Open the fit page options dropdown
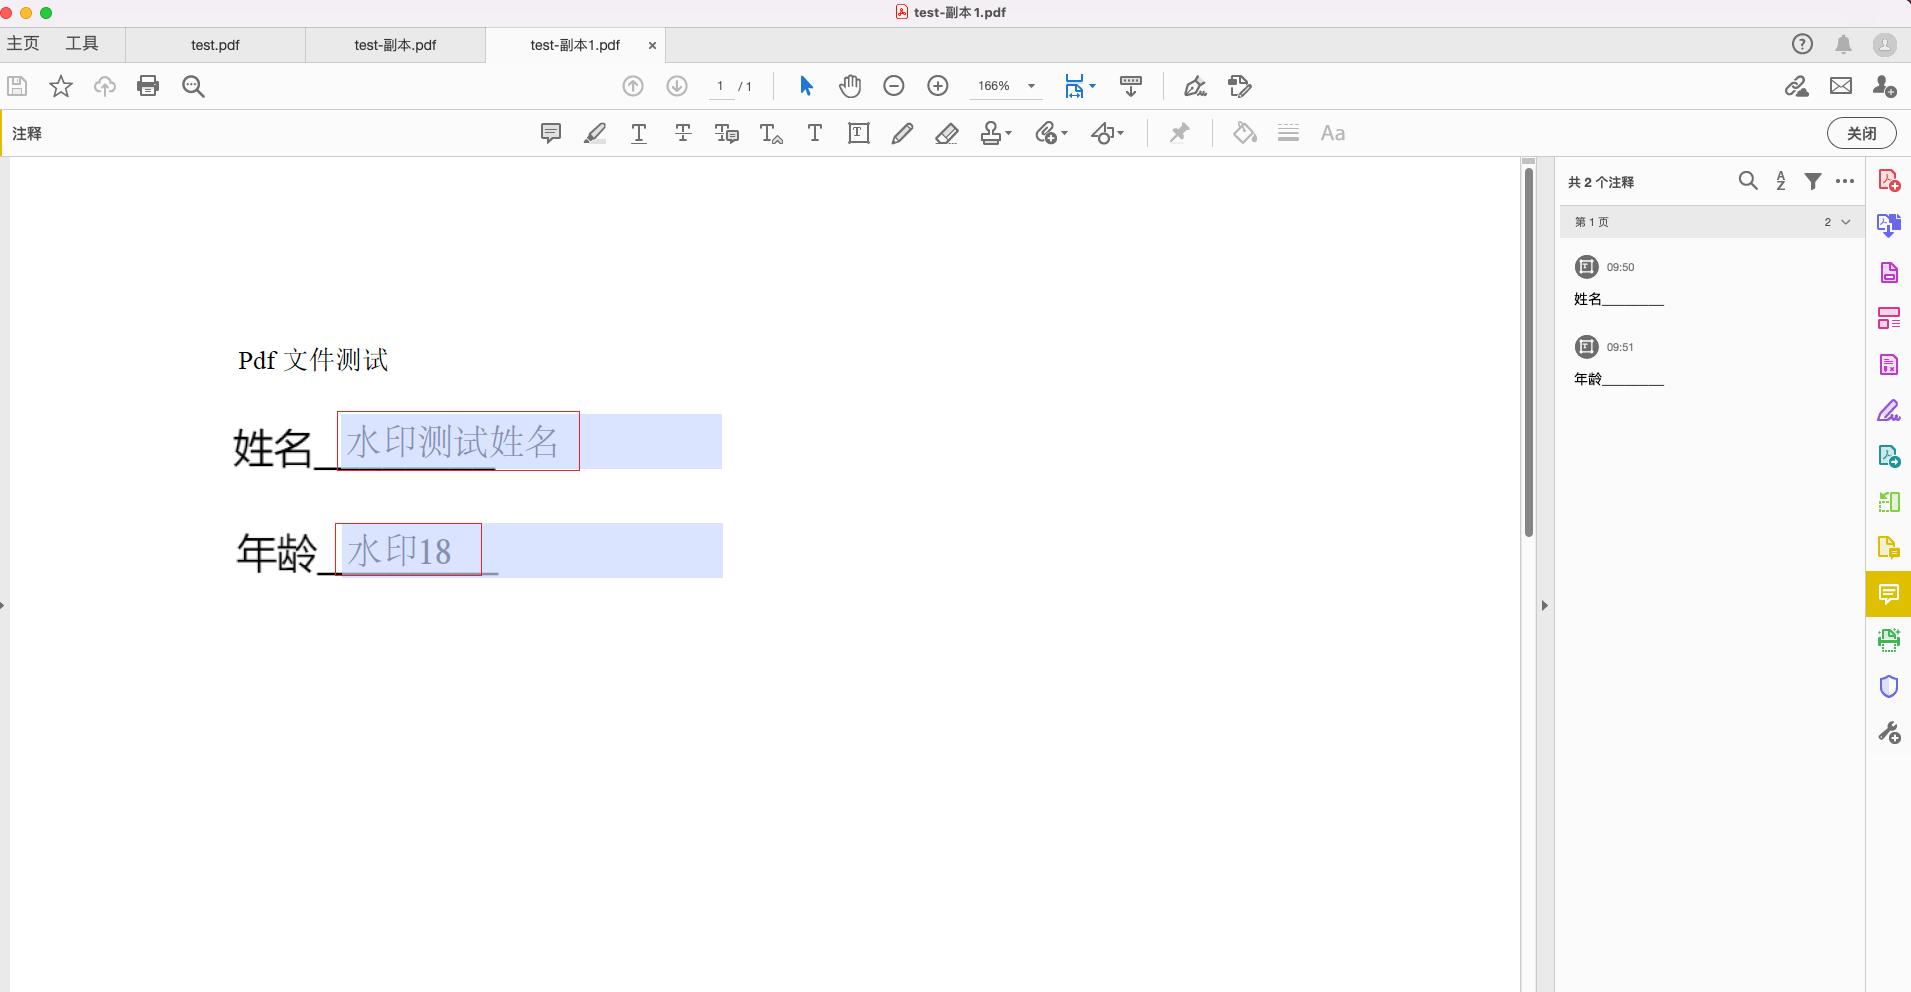 pos(1080,86)
